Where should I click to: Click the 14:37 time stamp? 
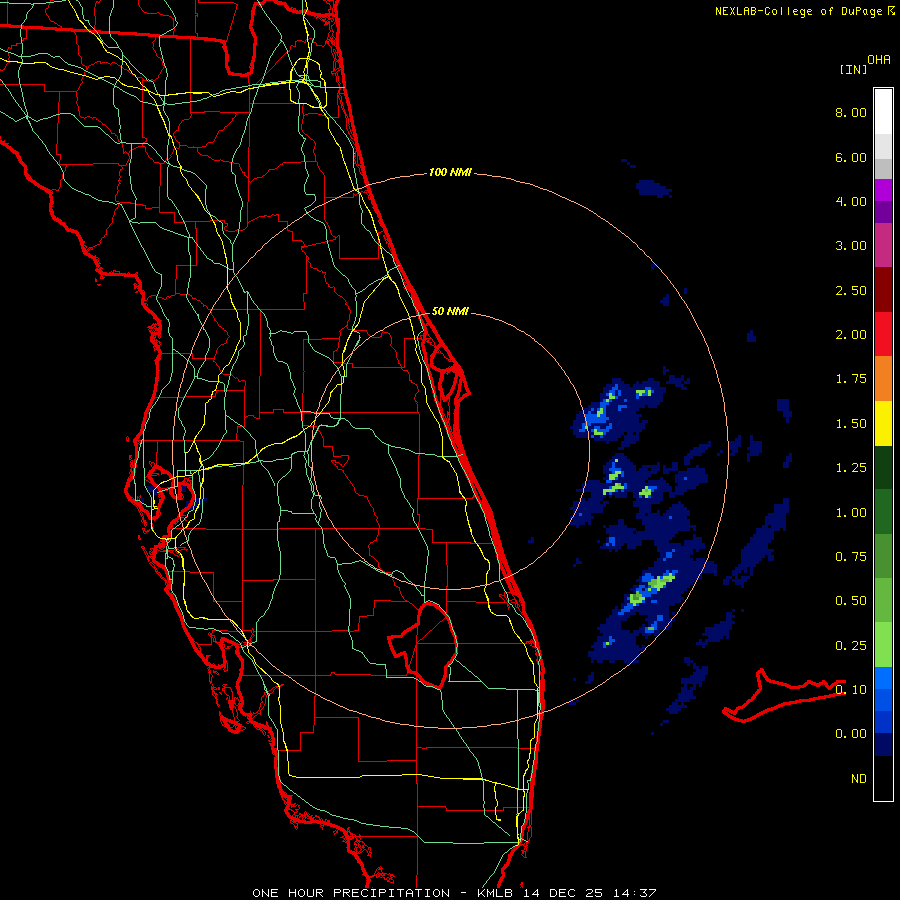637,893
